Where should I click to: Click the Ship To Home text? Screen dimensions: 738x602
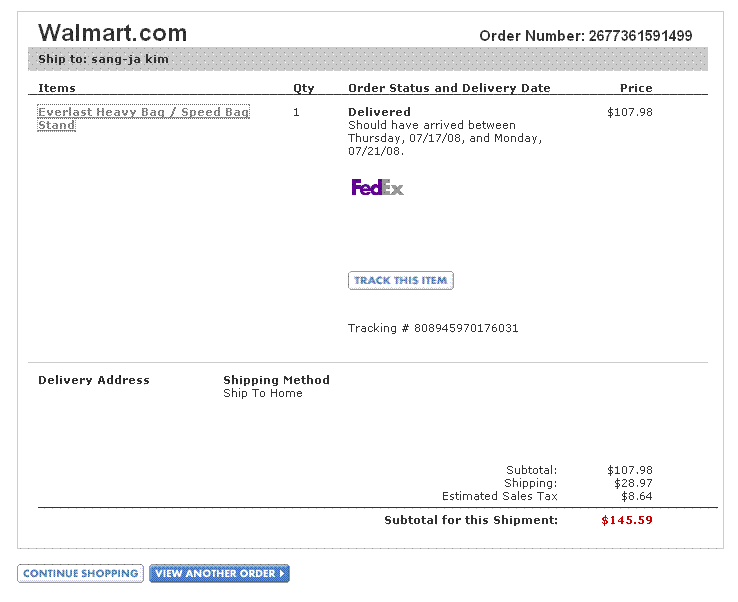[263, 393]
